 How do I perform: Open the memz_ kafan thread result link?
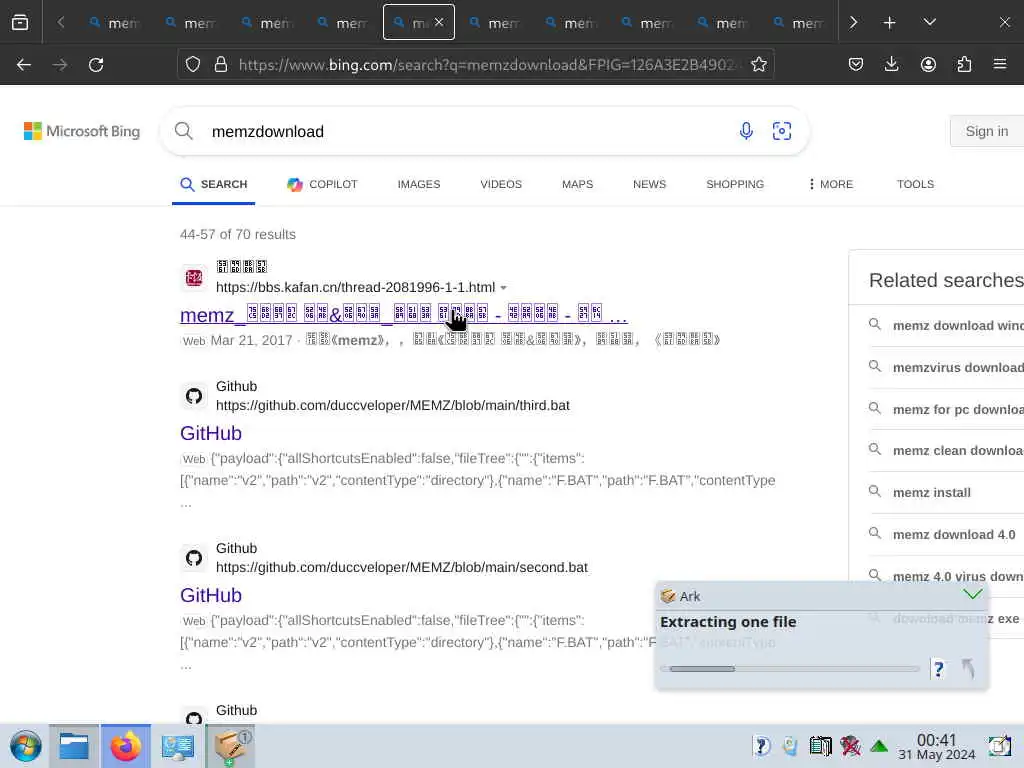tap(403, 315)
